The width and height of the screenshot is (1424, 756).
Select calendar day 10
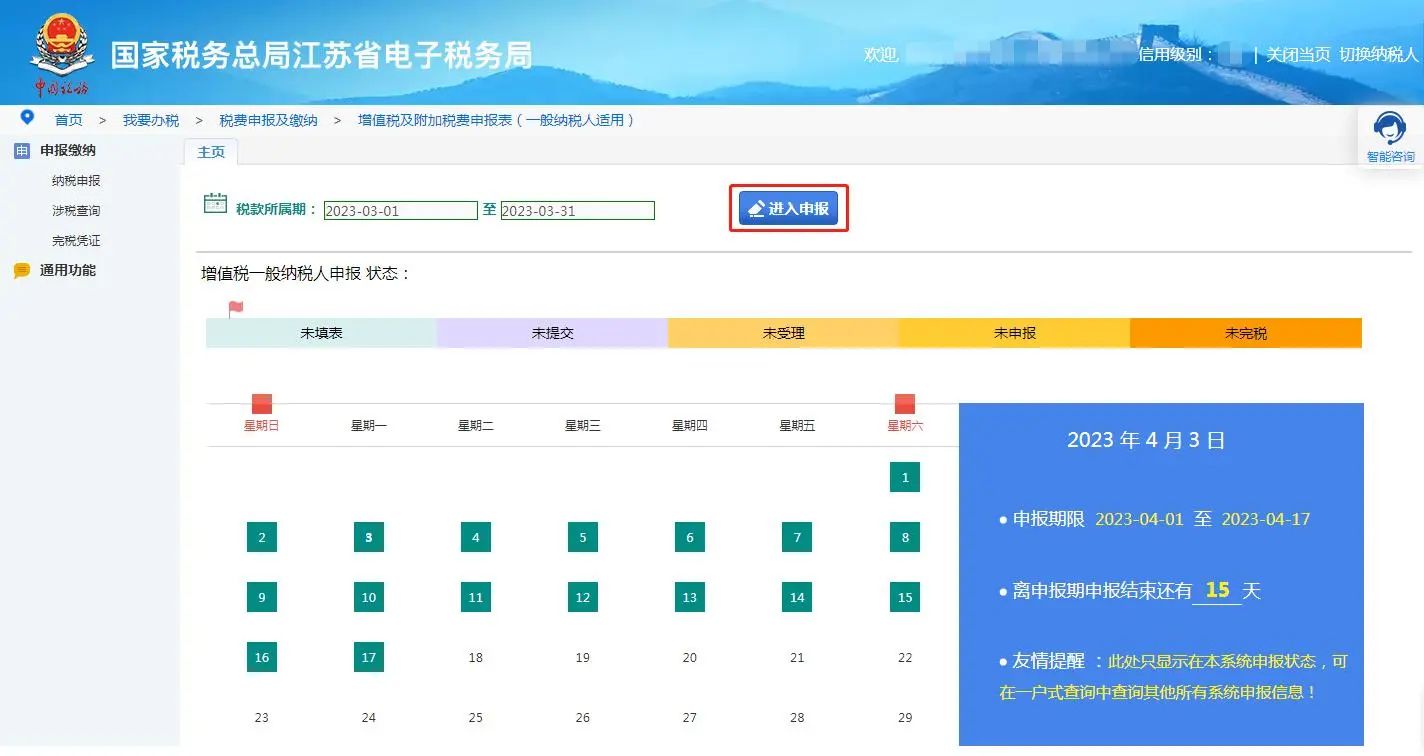pyautogui.click(x=369, y=597)
